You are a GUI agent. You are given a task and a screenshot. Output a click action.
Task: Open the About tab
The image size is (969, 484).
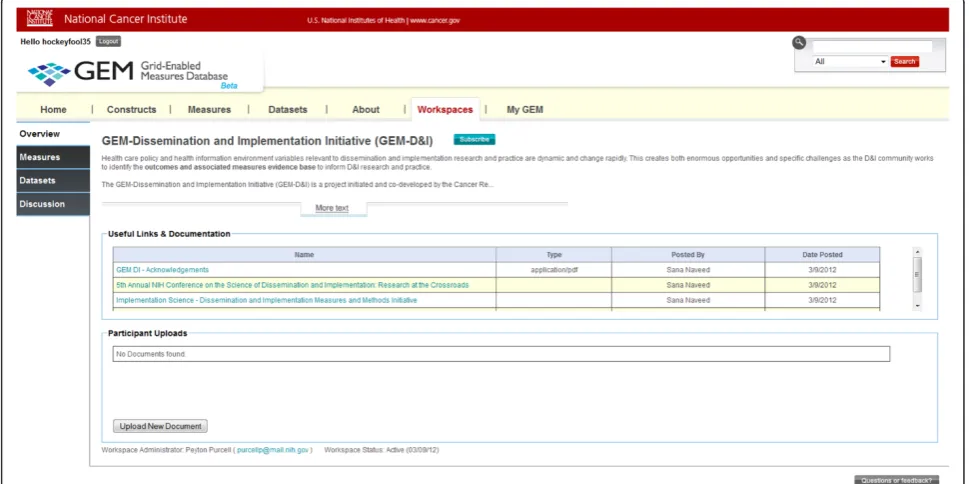point(366,109)
